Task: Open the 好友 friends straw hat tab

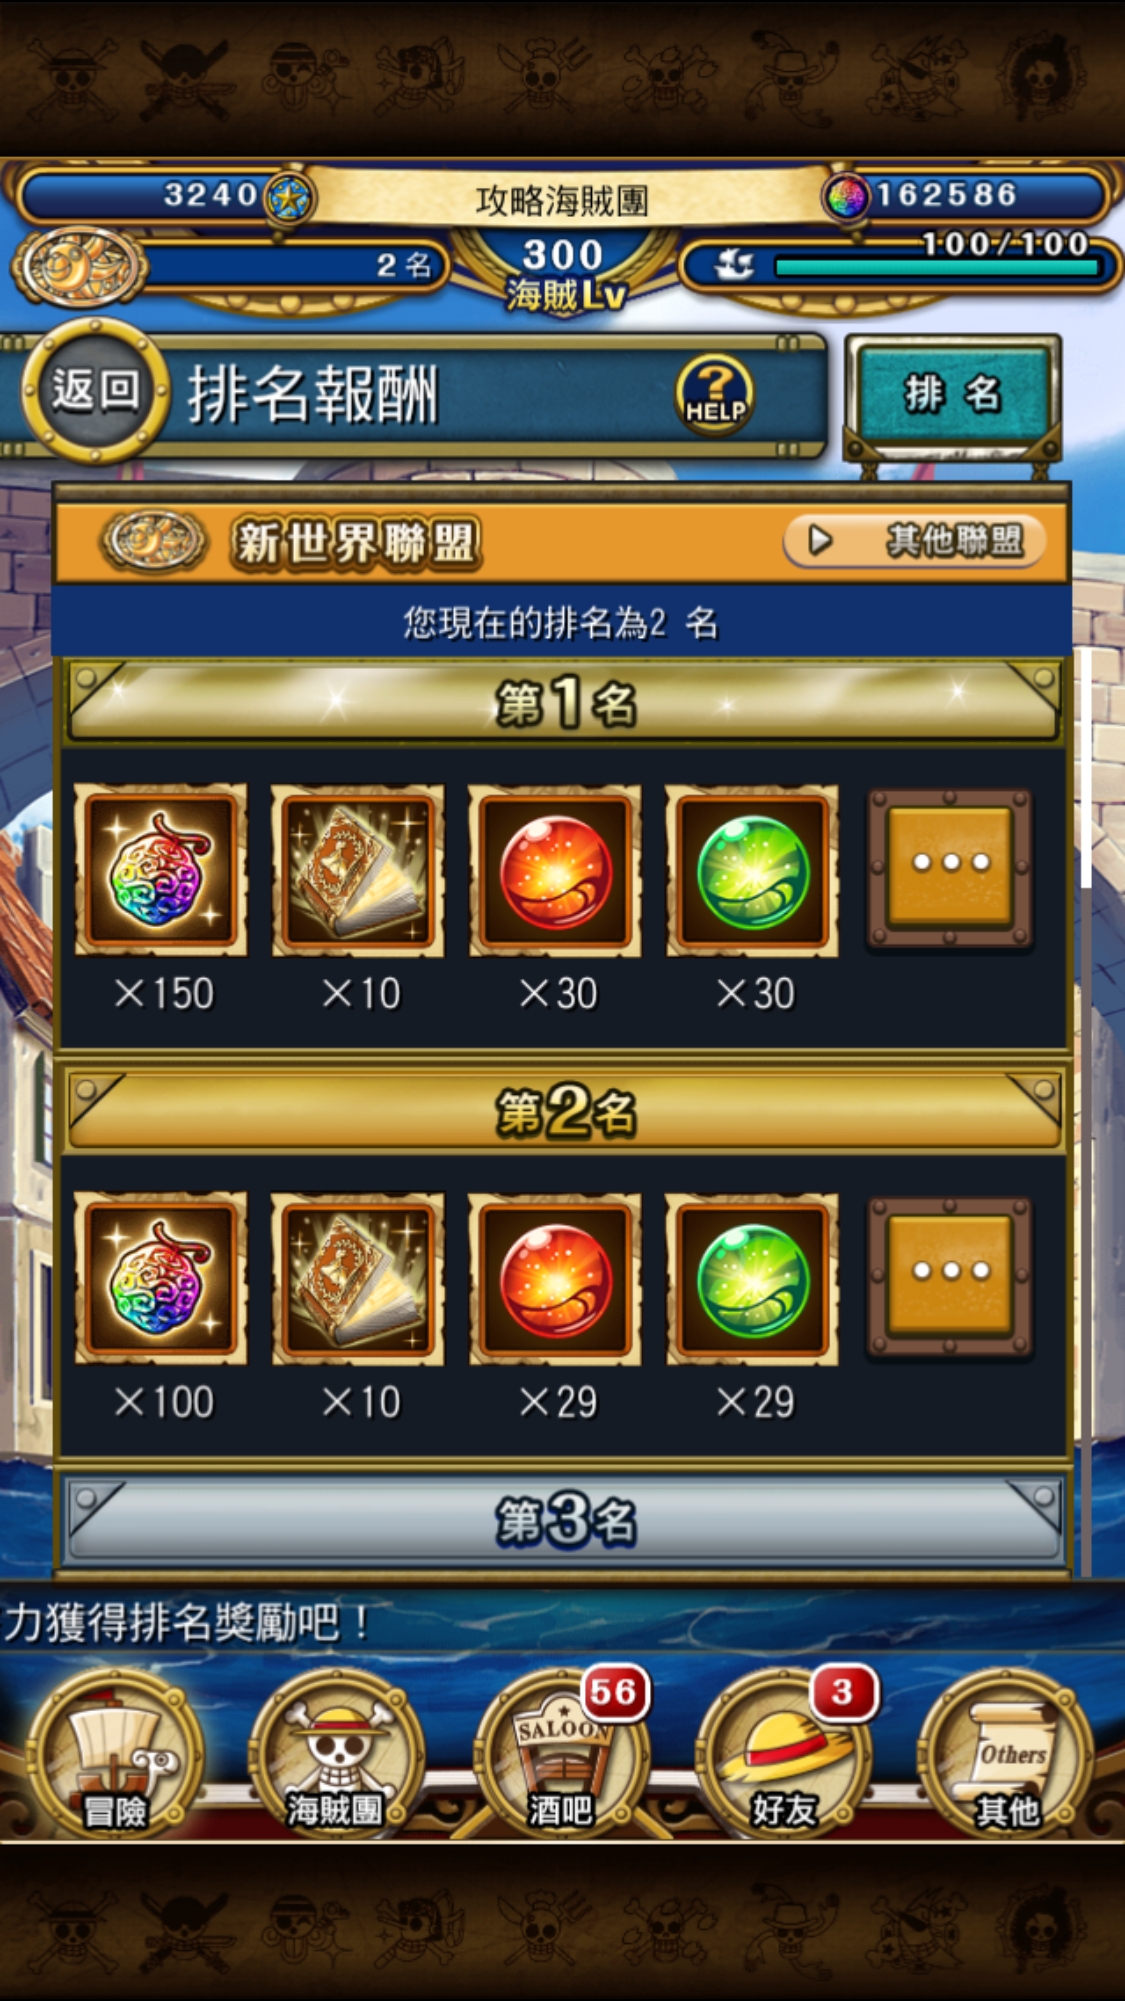Action: [x=784, y=1757]
